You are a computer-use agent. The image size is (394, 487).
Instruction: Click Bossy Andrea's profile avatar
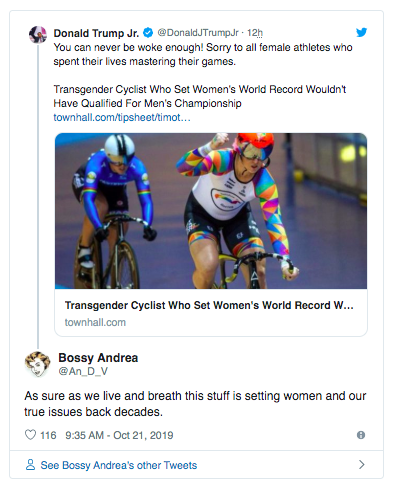pyautogui.click(x=38, y=364)
